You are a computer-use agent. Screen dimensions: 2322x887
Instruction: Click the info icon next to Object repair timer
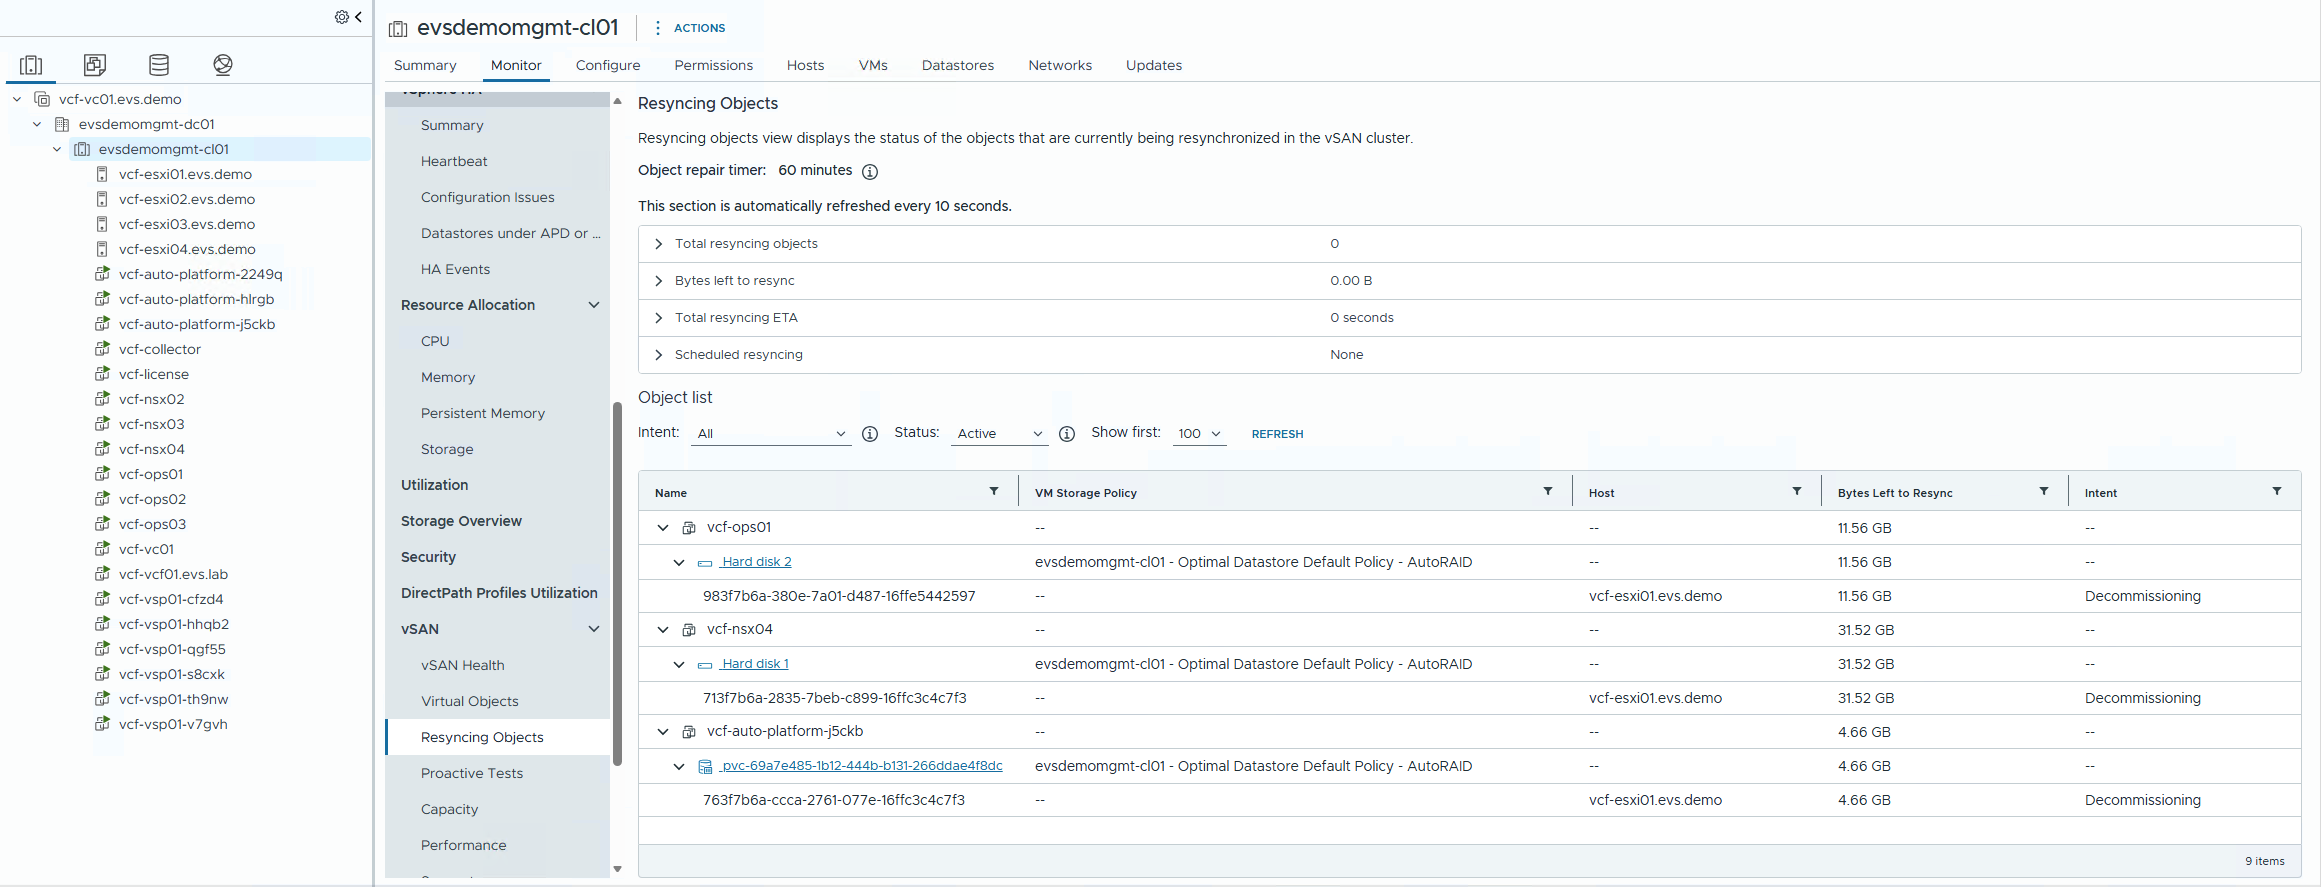click(870, 171)
